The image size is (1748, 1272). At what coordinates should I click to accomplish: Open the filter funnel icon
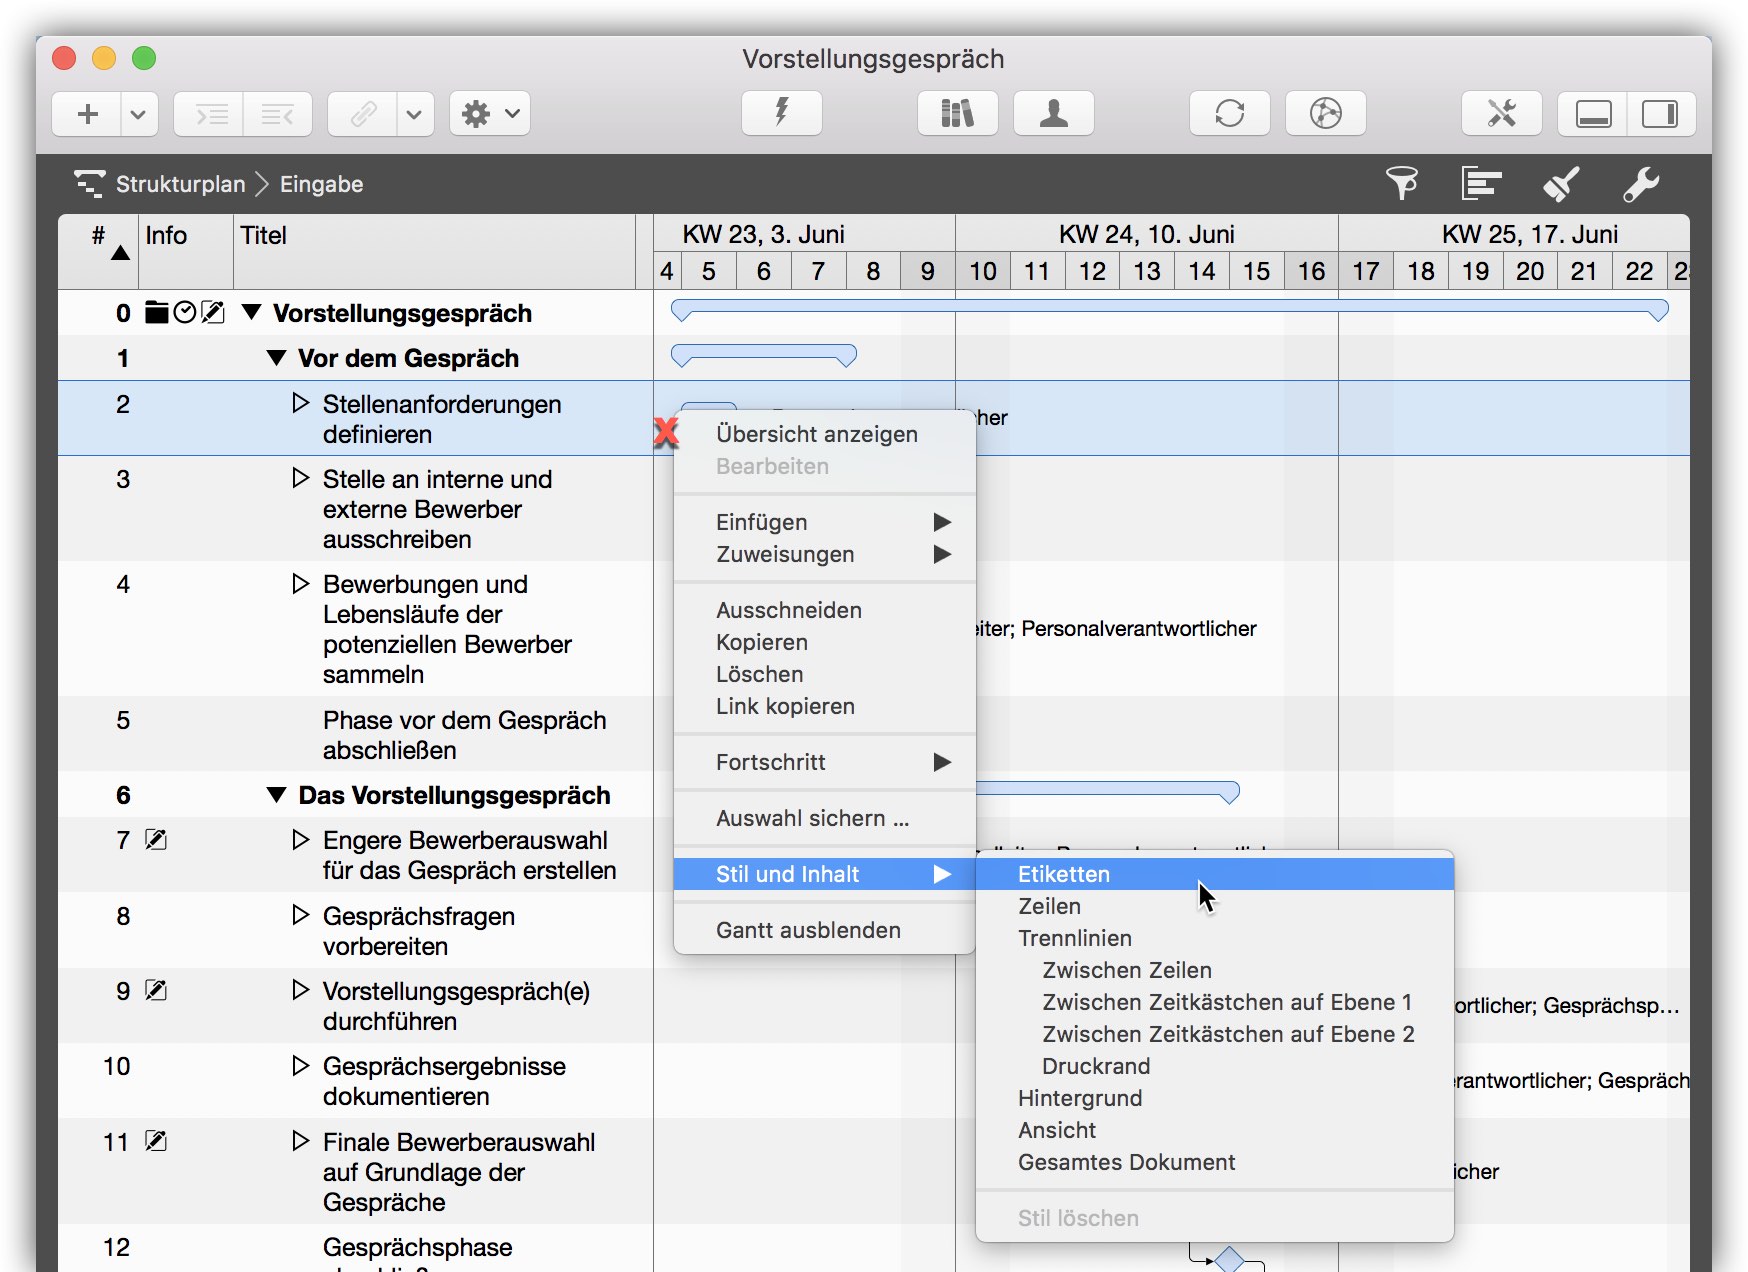1401,184
